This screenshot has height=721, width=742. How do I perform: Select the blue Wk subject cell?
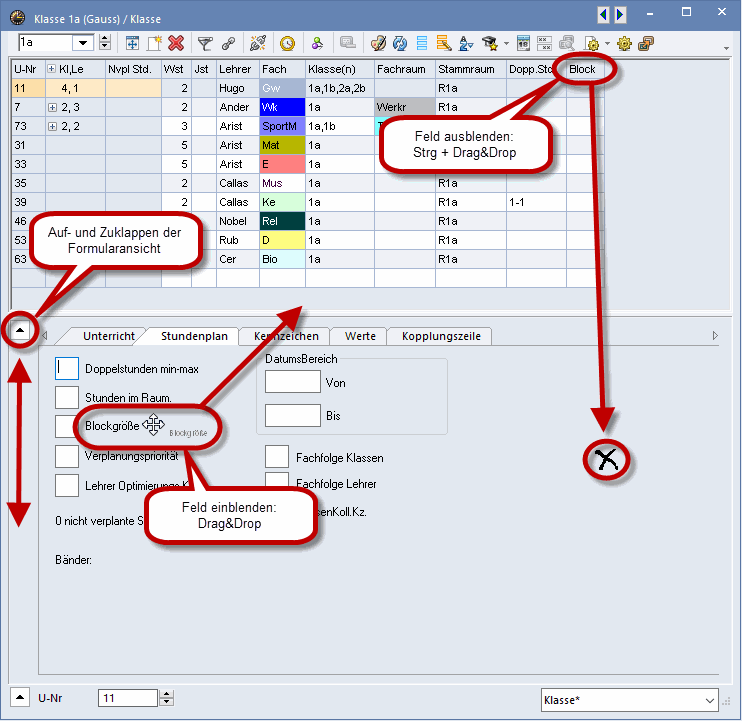tap(281, 107)
